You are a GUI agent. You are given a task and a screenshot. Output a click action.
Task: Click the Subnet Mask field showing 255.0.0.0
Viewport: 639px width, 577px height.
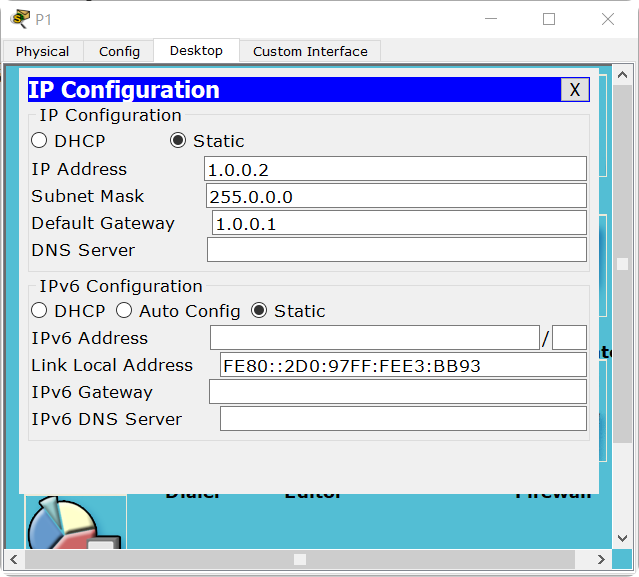tap(396, 196)
